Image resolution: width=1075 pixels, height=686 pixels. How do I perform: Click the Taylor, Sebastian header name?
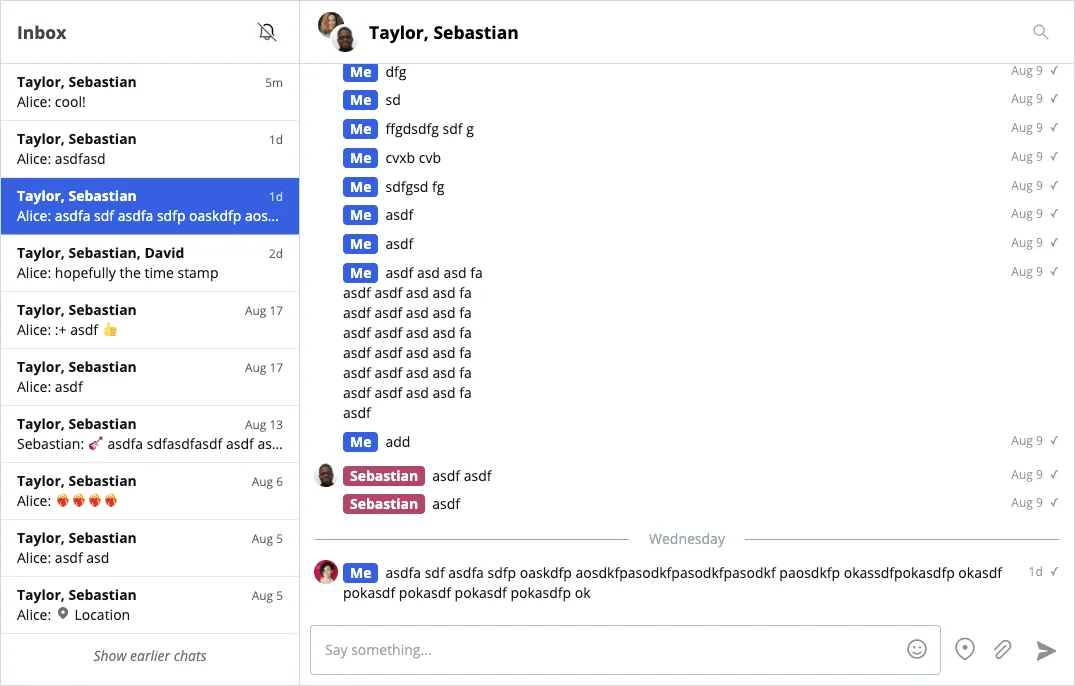[443, 32]
